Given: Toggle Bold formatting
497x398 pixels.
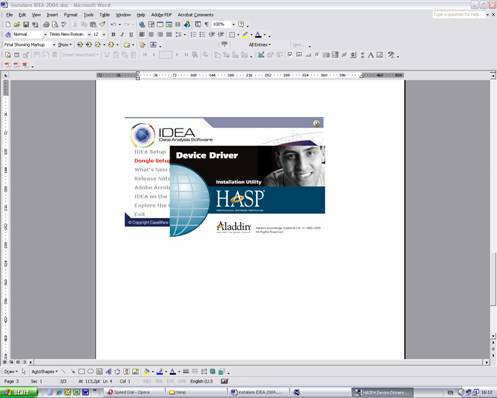Looking at the screenshot, I should [113, 34].
